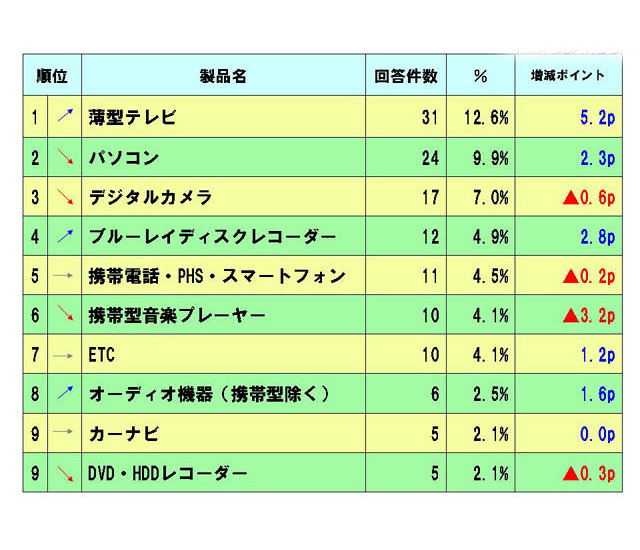Click the ETC product name
The width and height of the screenshot is (640, 550).
(102, 355)
